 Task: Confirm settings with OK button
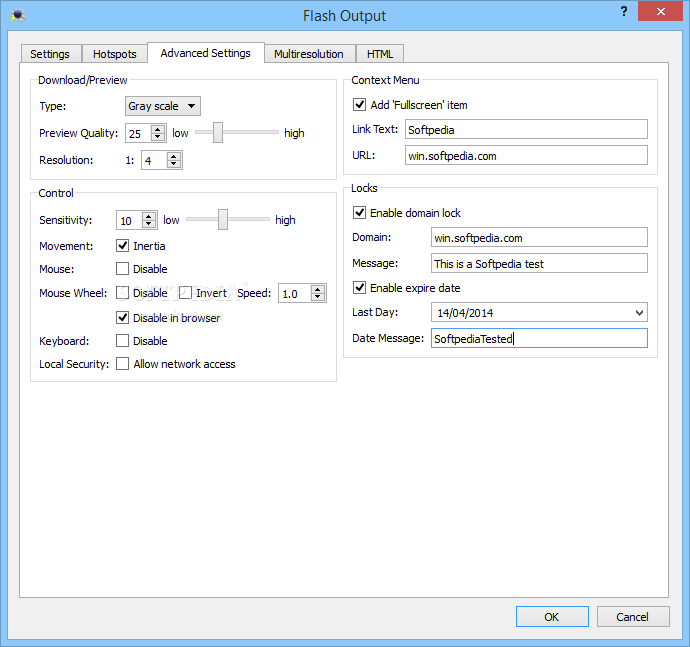point(552,617)
